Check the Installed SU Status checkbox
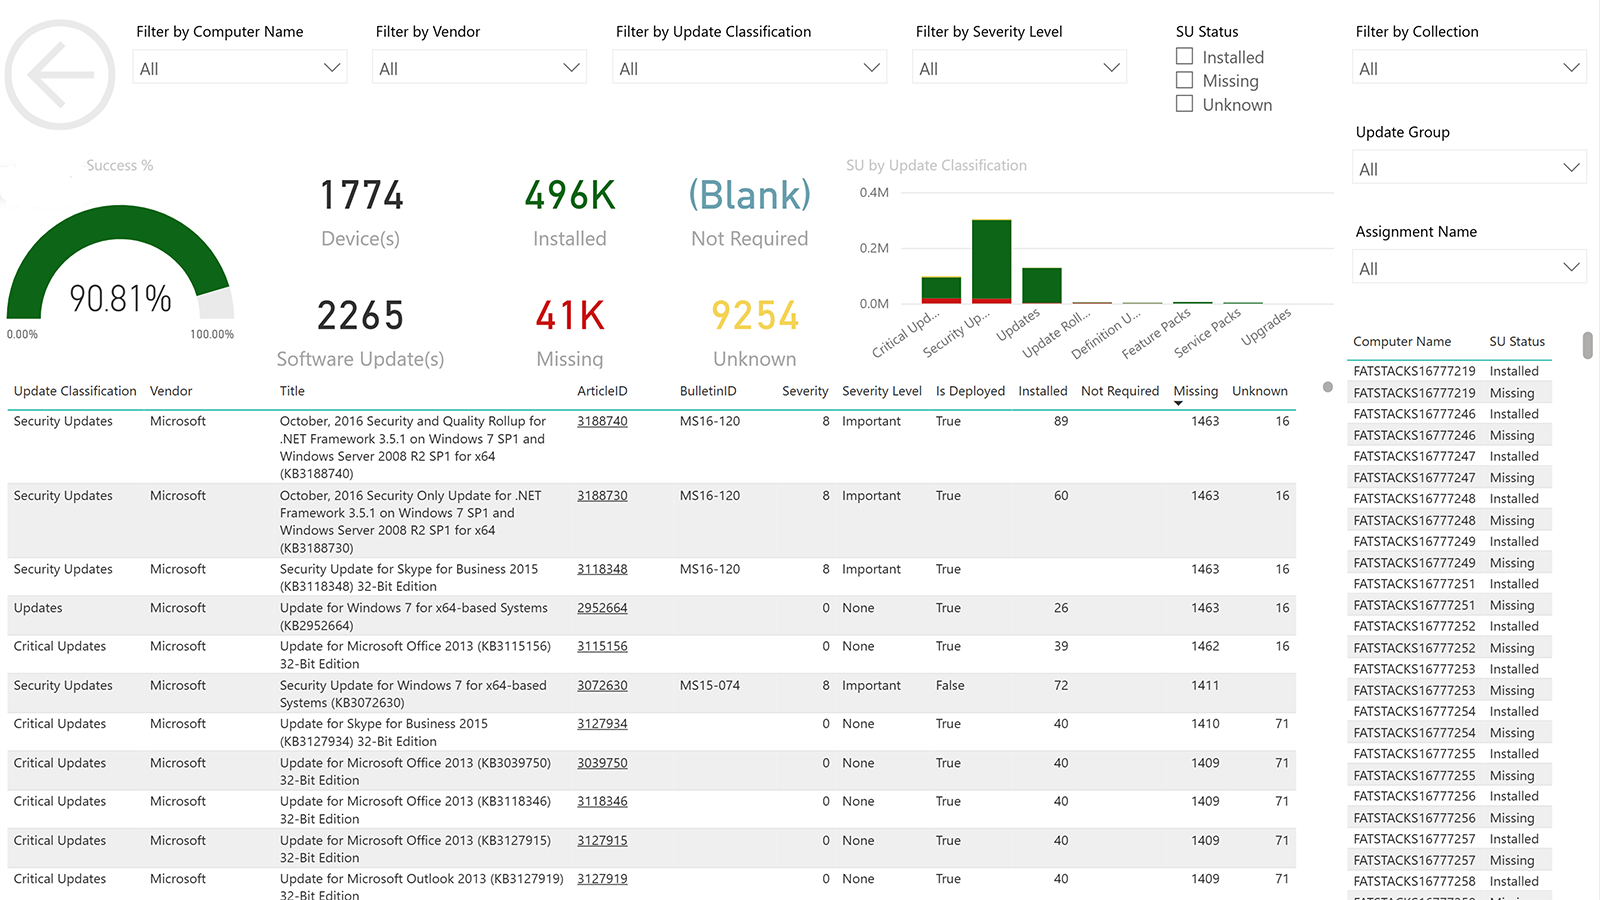The image size is (1600, 900). tap(1185, 57)
